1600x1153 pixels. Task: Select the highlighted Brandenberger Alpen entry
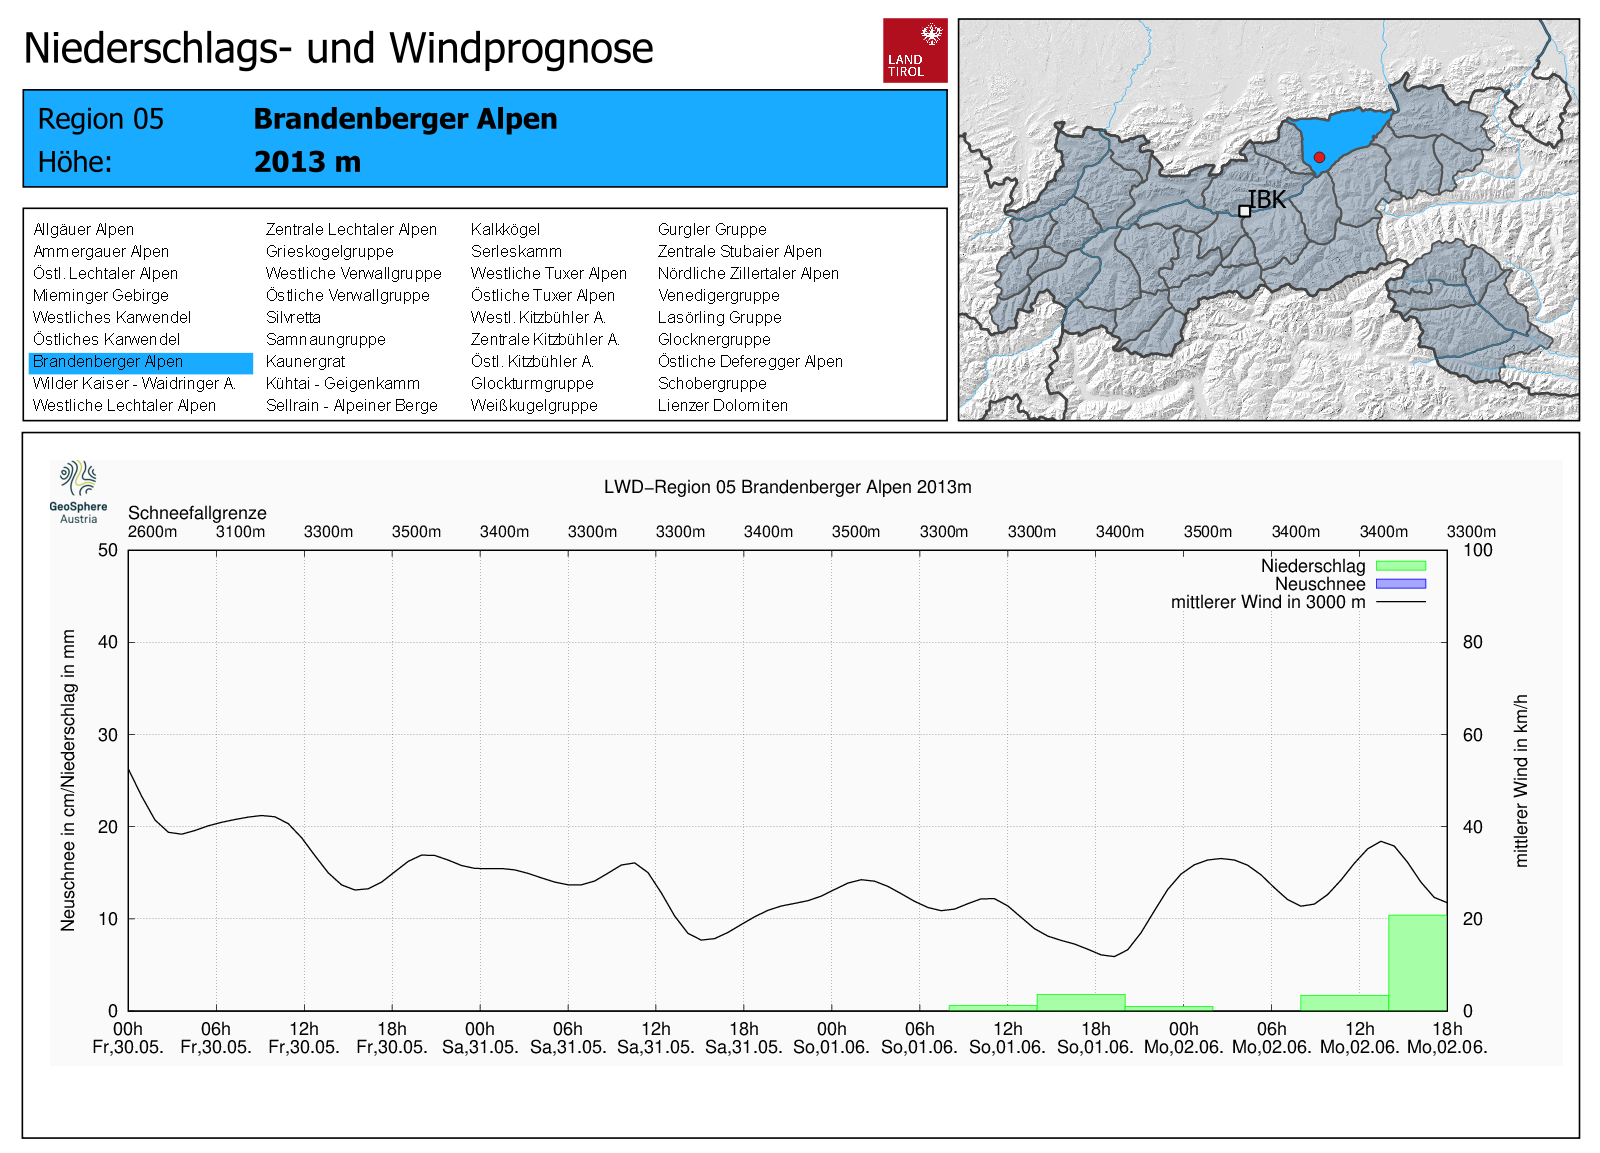tap(108, 362)
